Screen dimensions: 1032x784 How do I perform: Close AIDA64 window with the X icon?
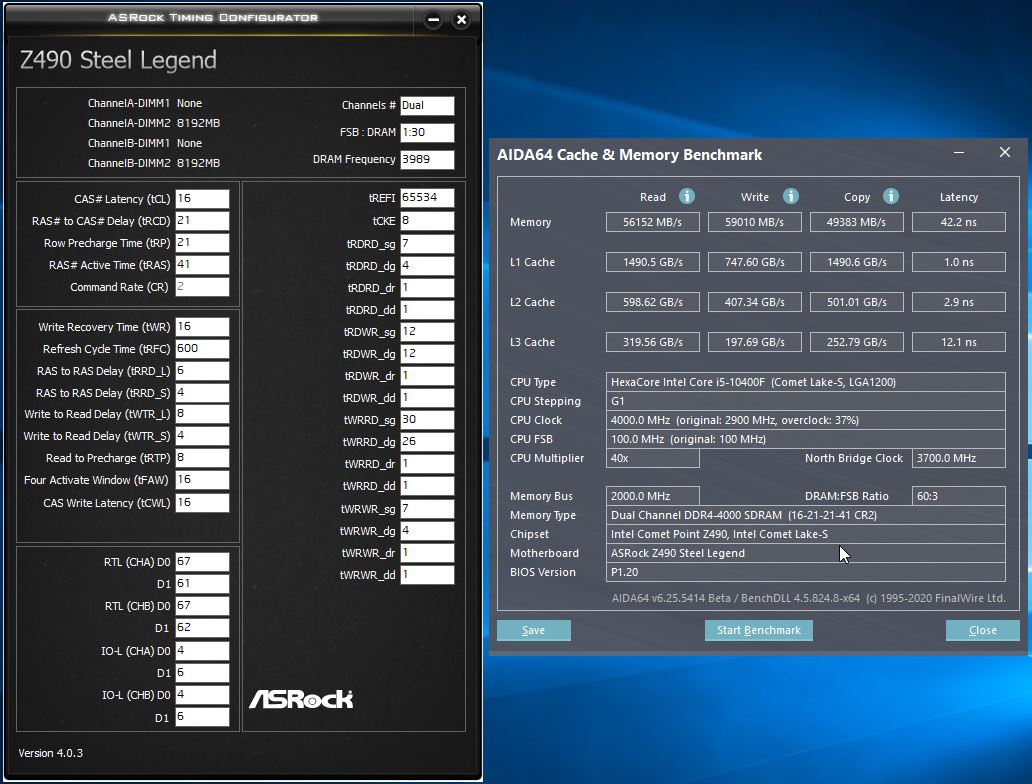[x=1005, y=153]
